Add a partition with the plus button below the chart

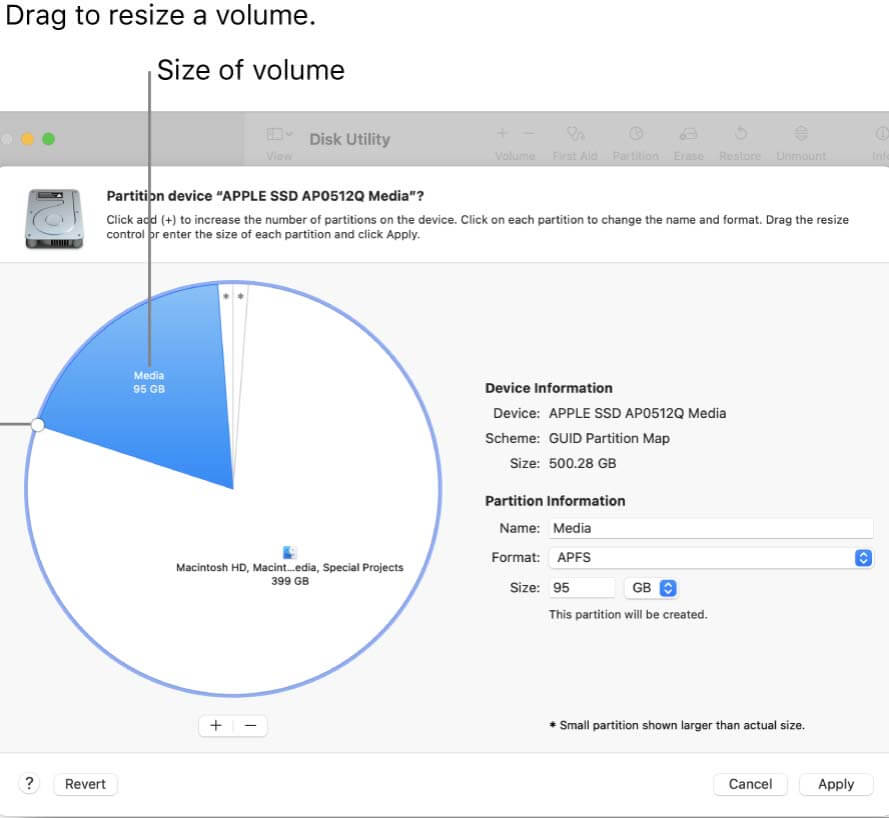(x=216, y=726)
